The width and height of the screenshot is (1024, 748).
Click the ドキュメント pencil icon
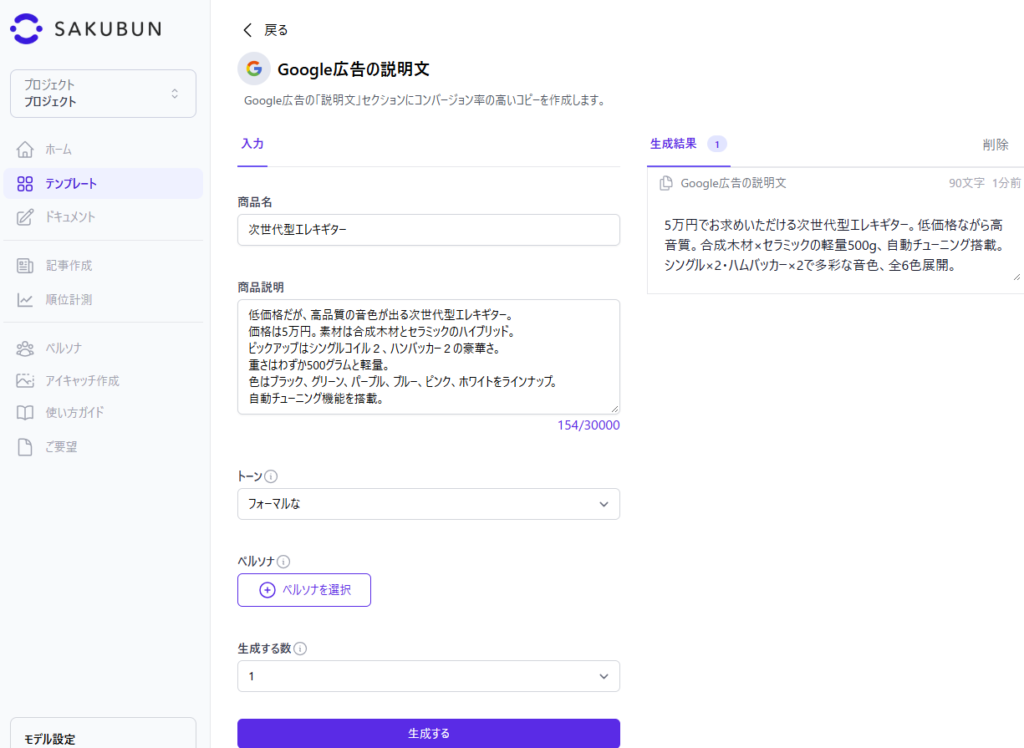pos(25,217)
